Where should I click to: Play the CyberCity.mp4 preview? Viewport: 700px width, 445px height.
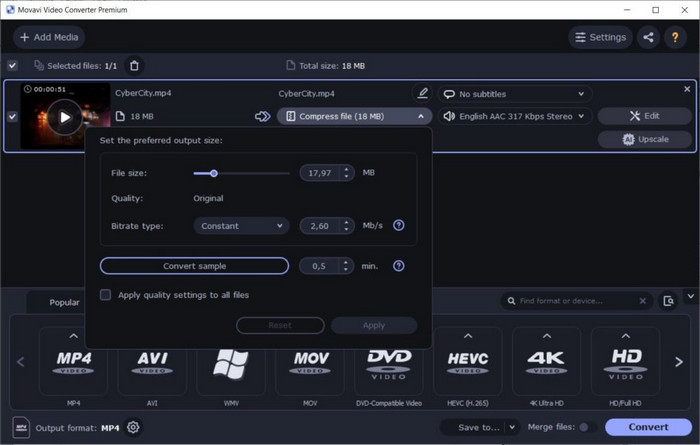[x=65, y=117]
